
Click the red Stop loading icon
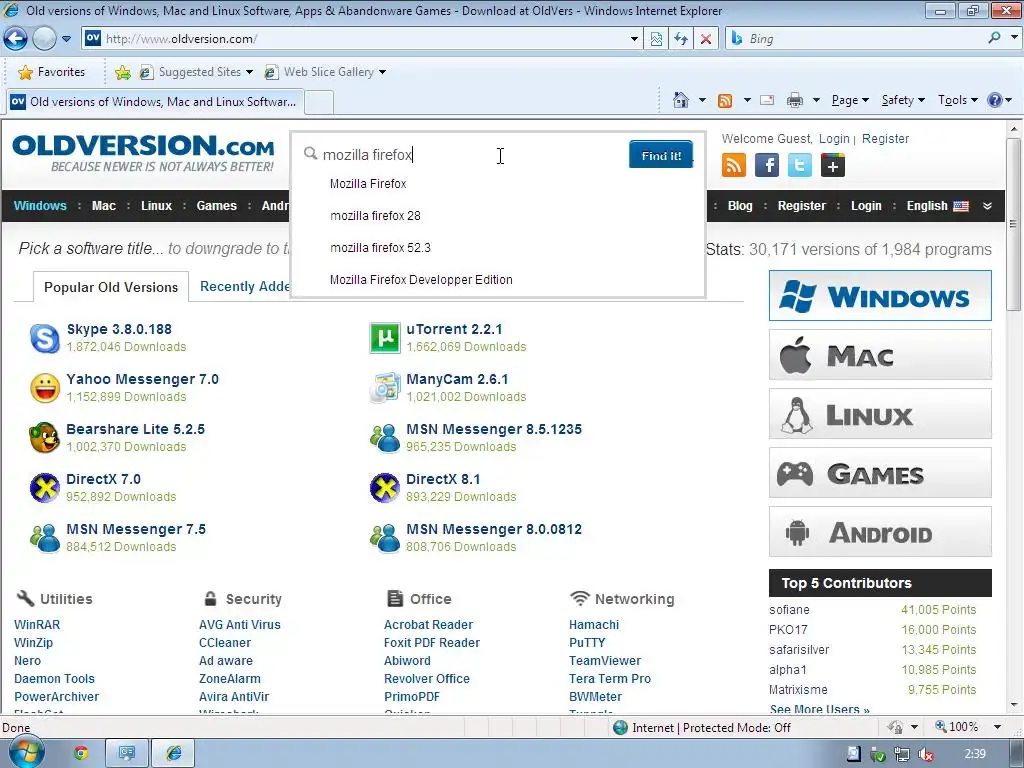coord(705,39)
